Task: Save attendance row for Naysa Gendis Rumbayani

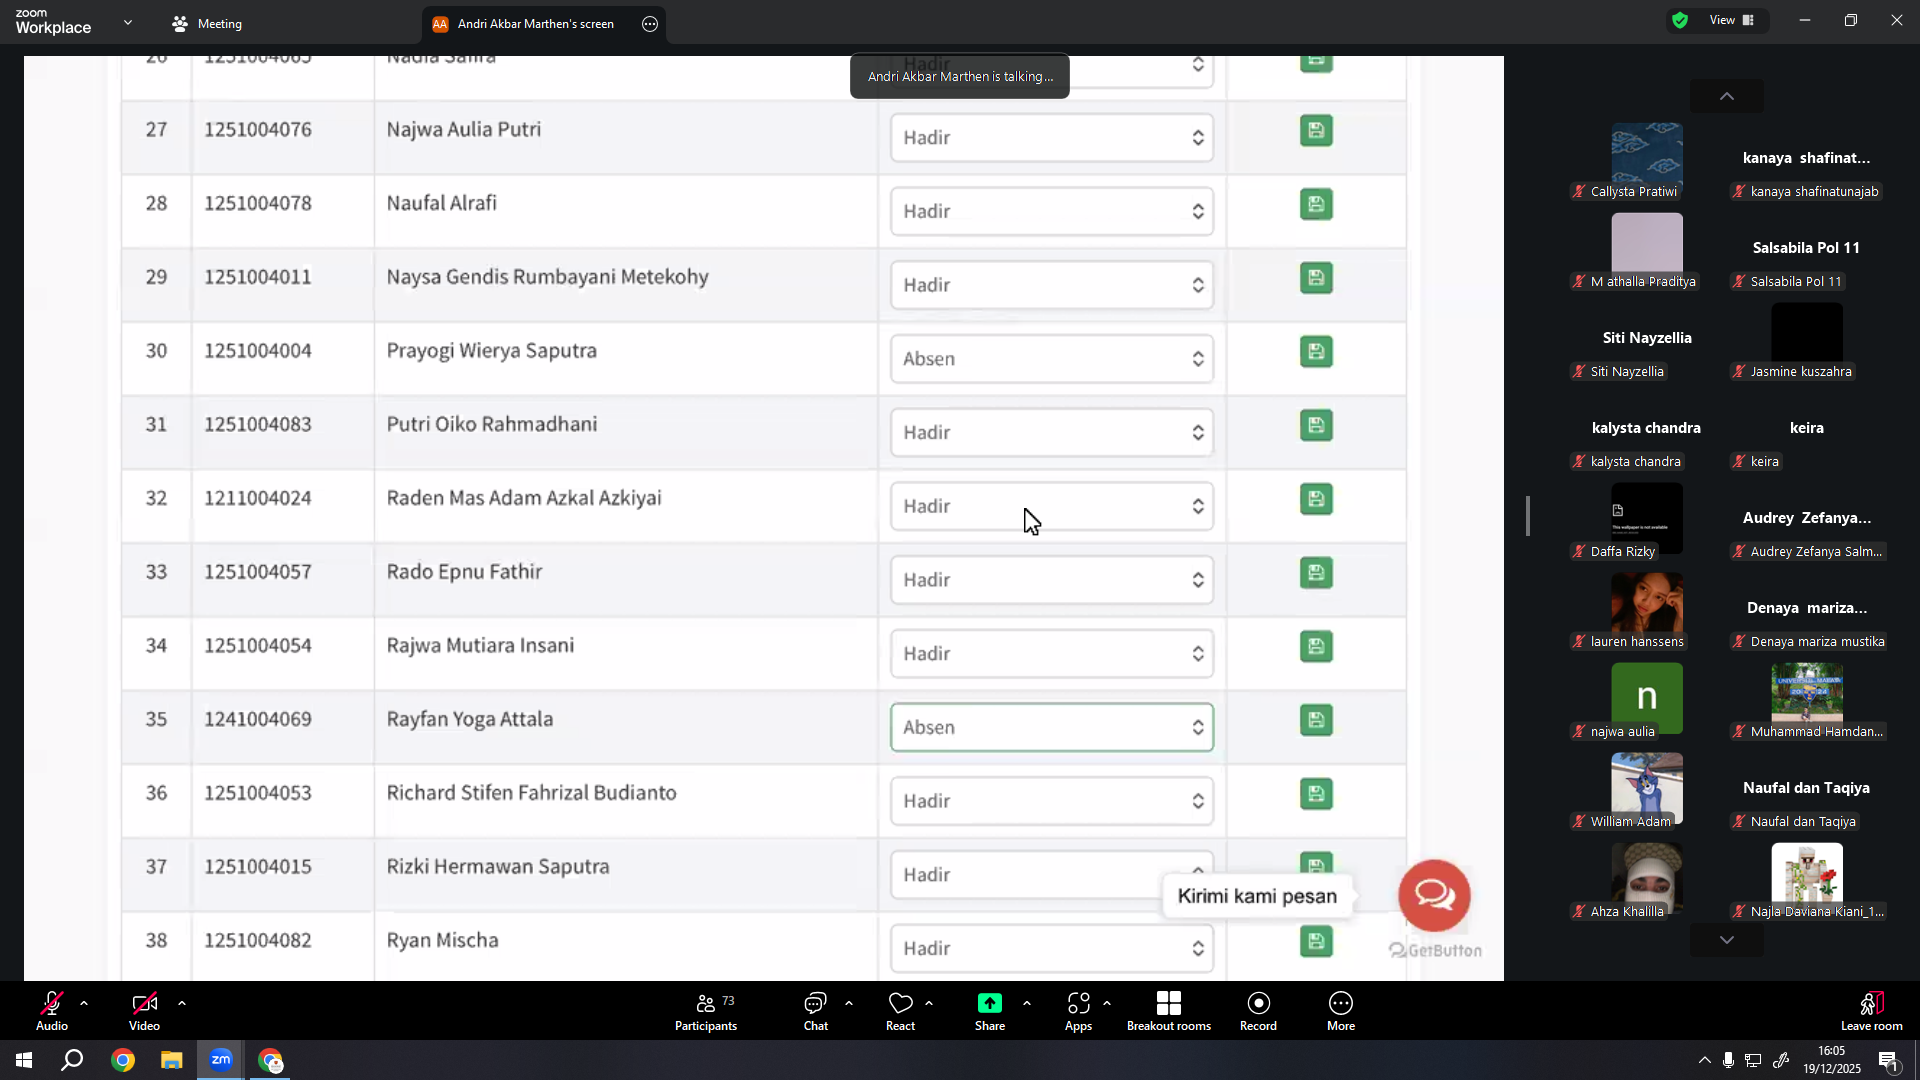Action: click(x=1316, y=278)
